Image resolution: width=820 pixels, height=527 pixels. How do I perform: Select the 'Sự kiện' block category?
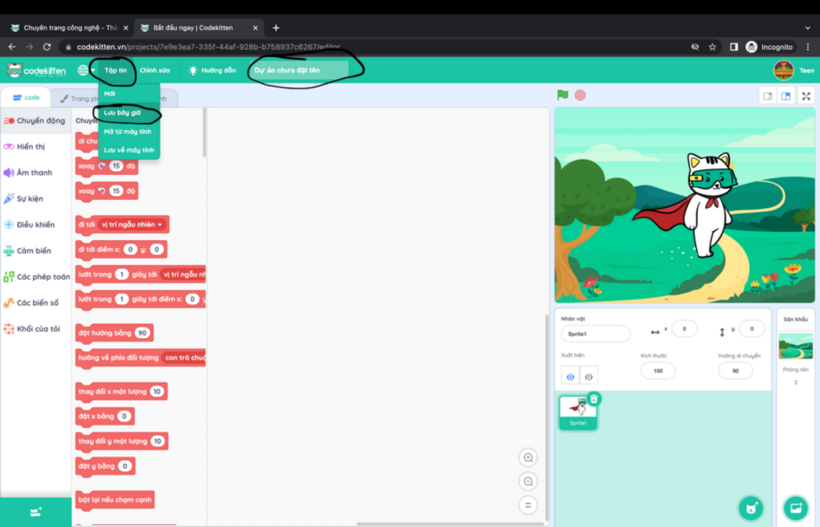coord(30,199)
